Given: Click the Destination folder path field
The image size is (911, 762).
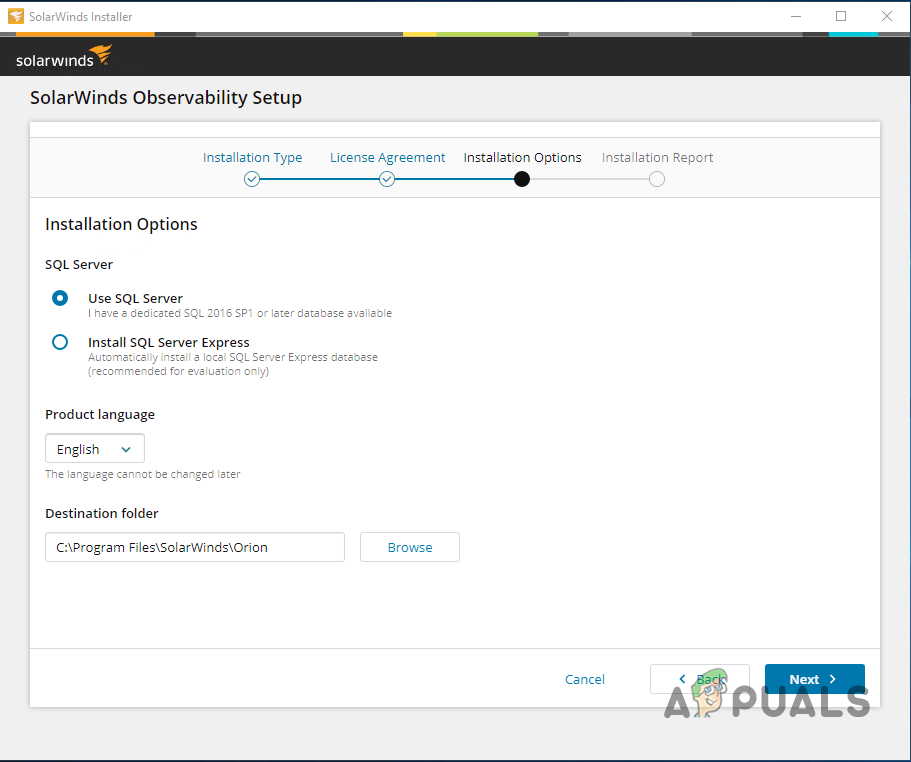Looking at the screenshot, I should (x=195, y=547).
